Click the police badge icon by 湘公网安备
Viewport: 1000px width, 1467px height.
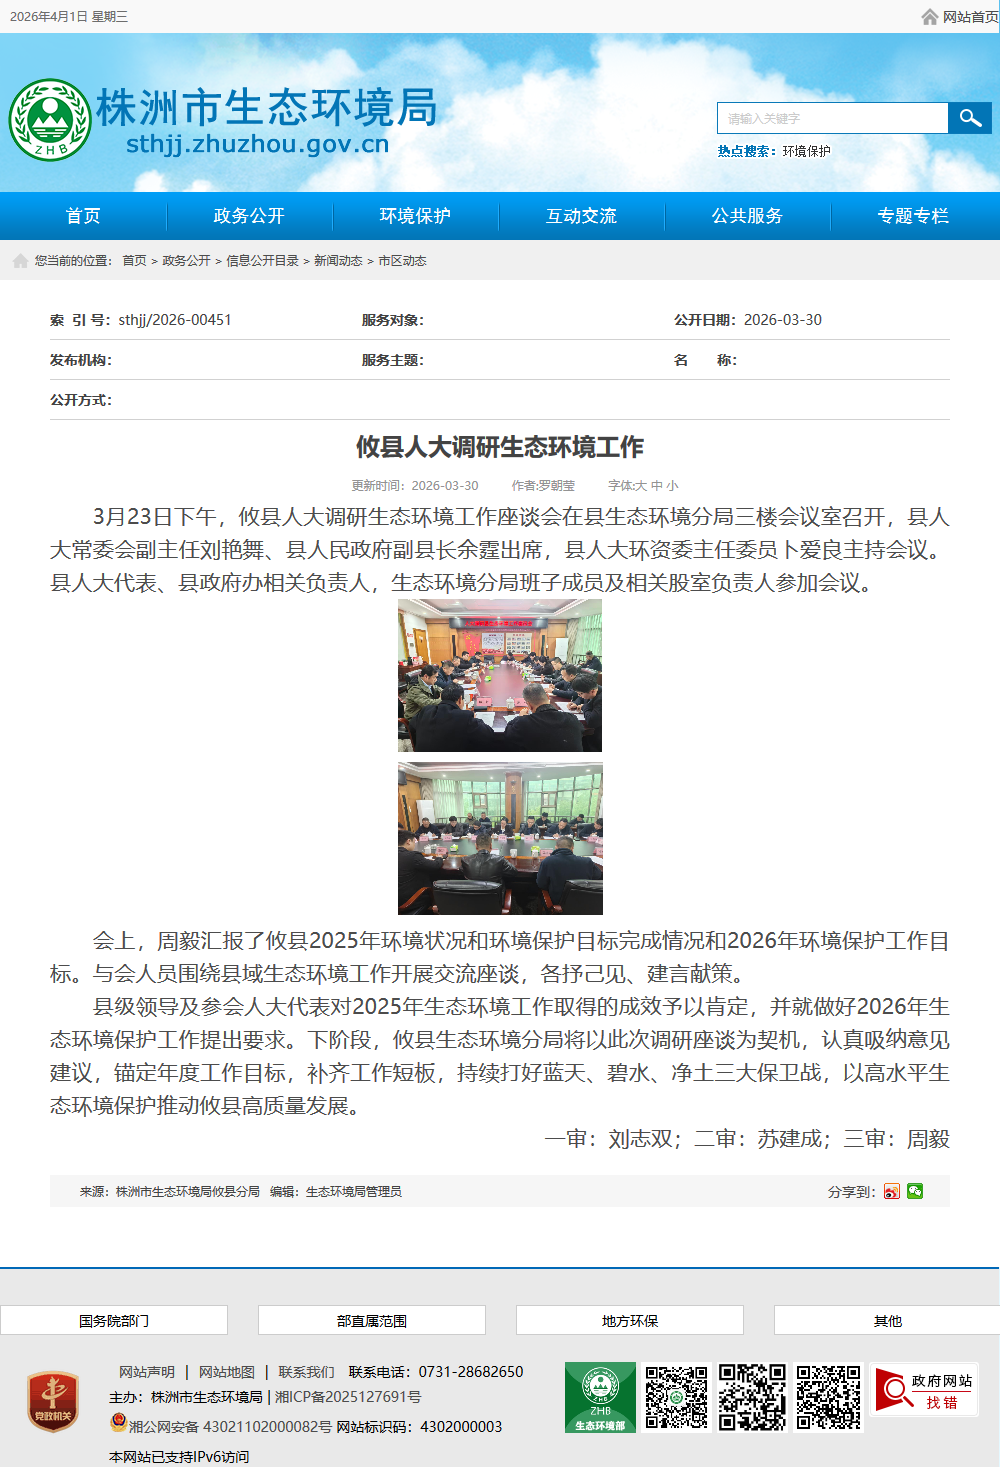(x=118, y=1423)
